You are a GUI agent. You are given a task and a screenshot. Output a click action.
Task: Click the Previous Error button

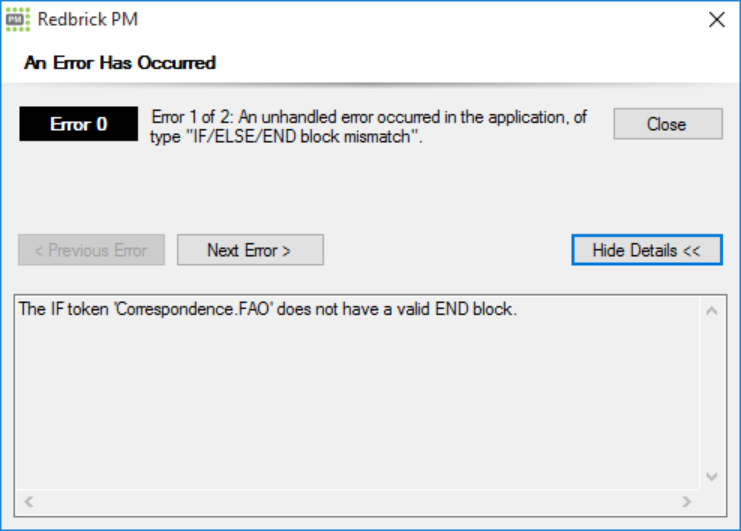click(x=91, y=250)
